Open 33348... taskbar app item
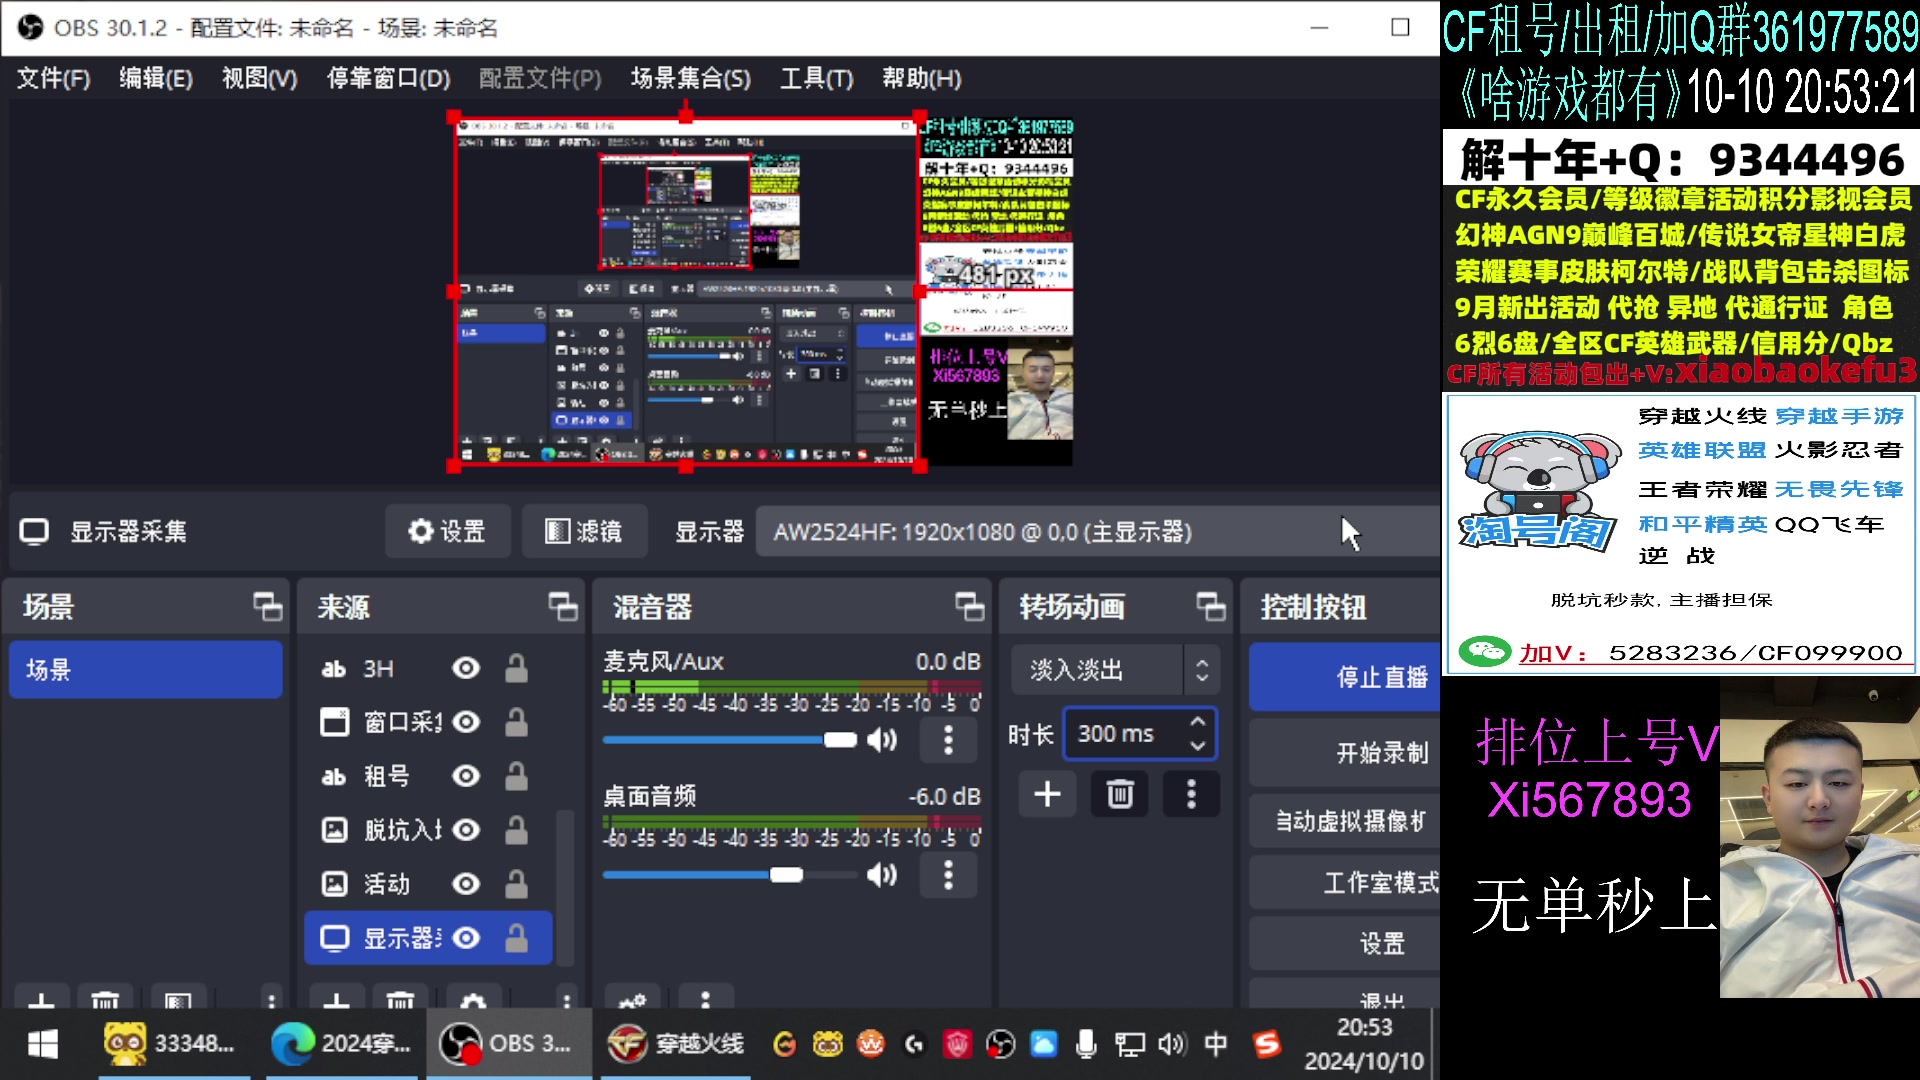Viewport: 1920px width, 1080px height. 174,1044
